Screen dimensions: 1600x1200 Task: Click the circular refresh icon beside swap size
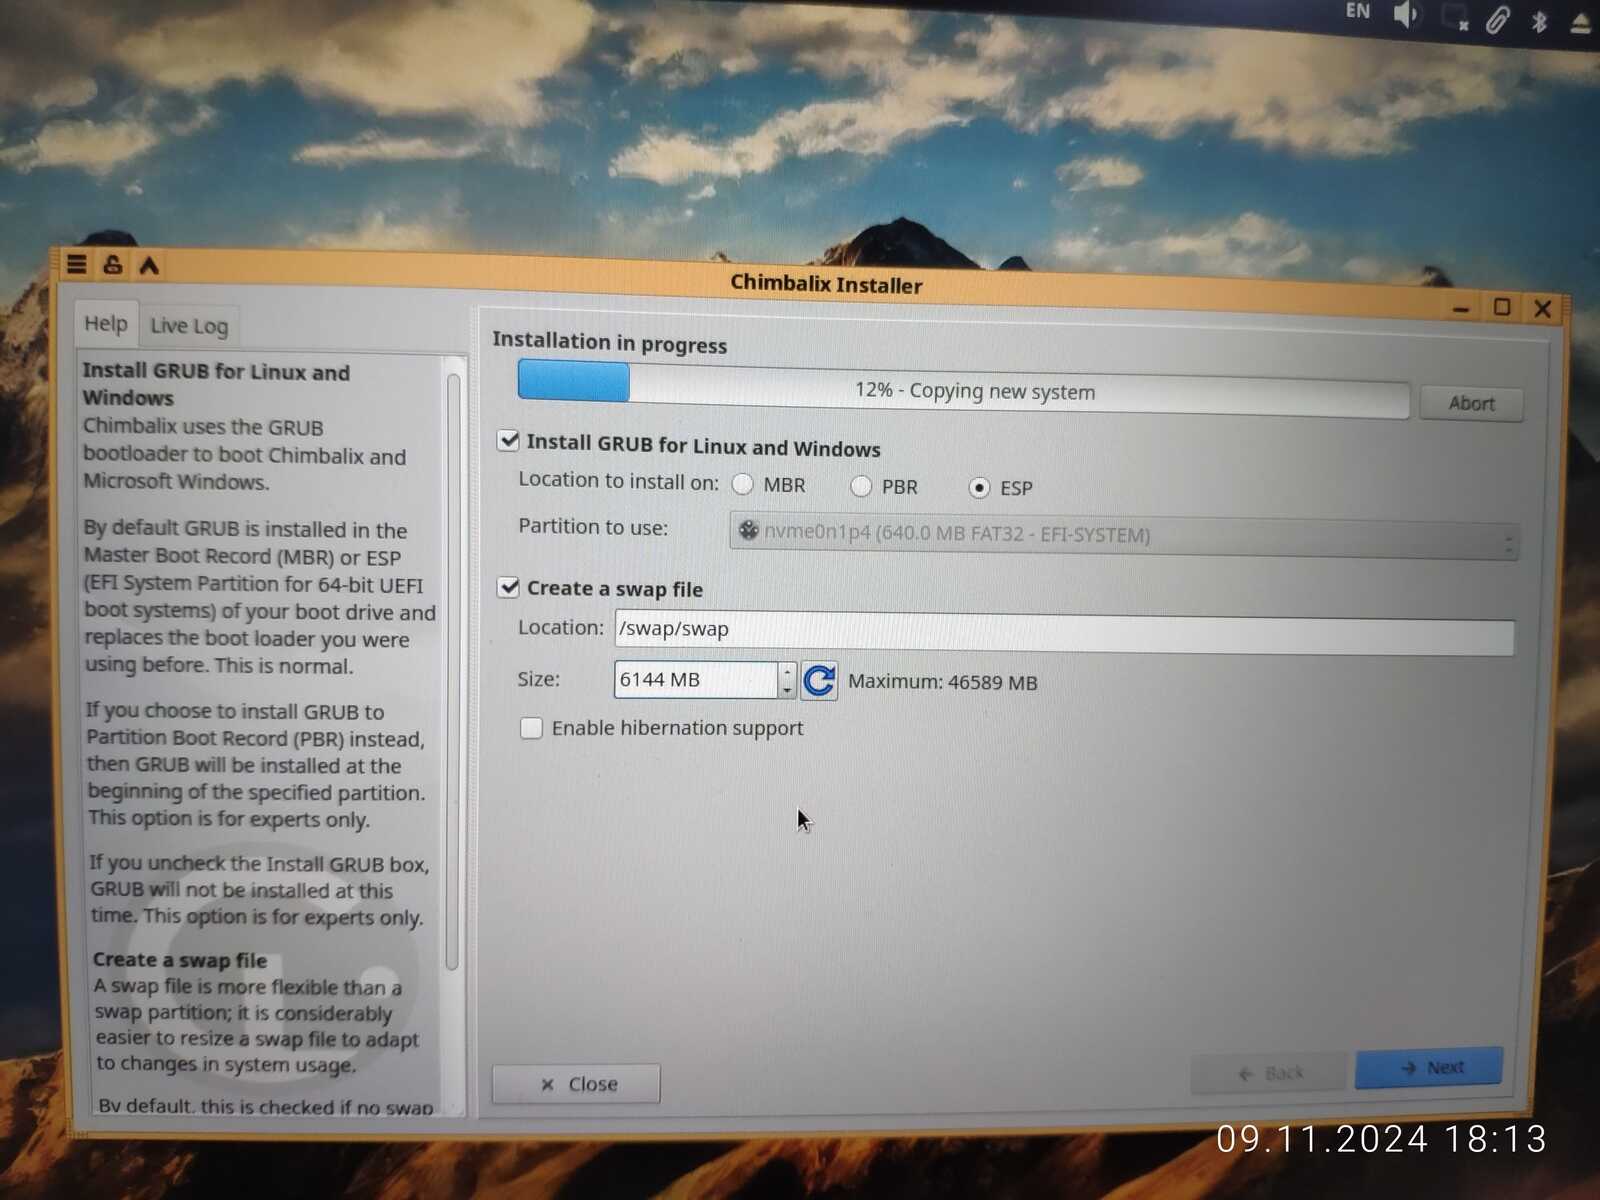[819, 681]
